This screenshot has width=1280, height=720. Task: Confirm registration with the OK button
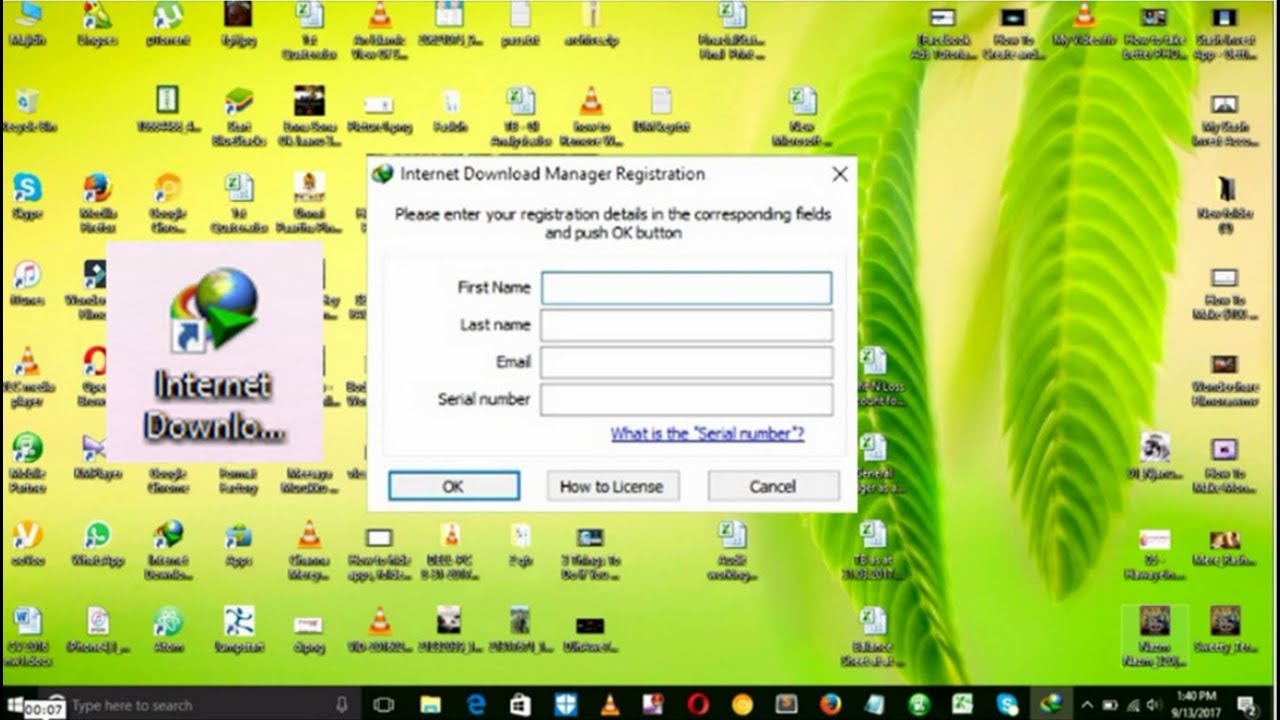click(x=454, y=486)
